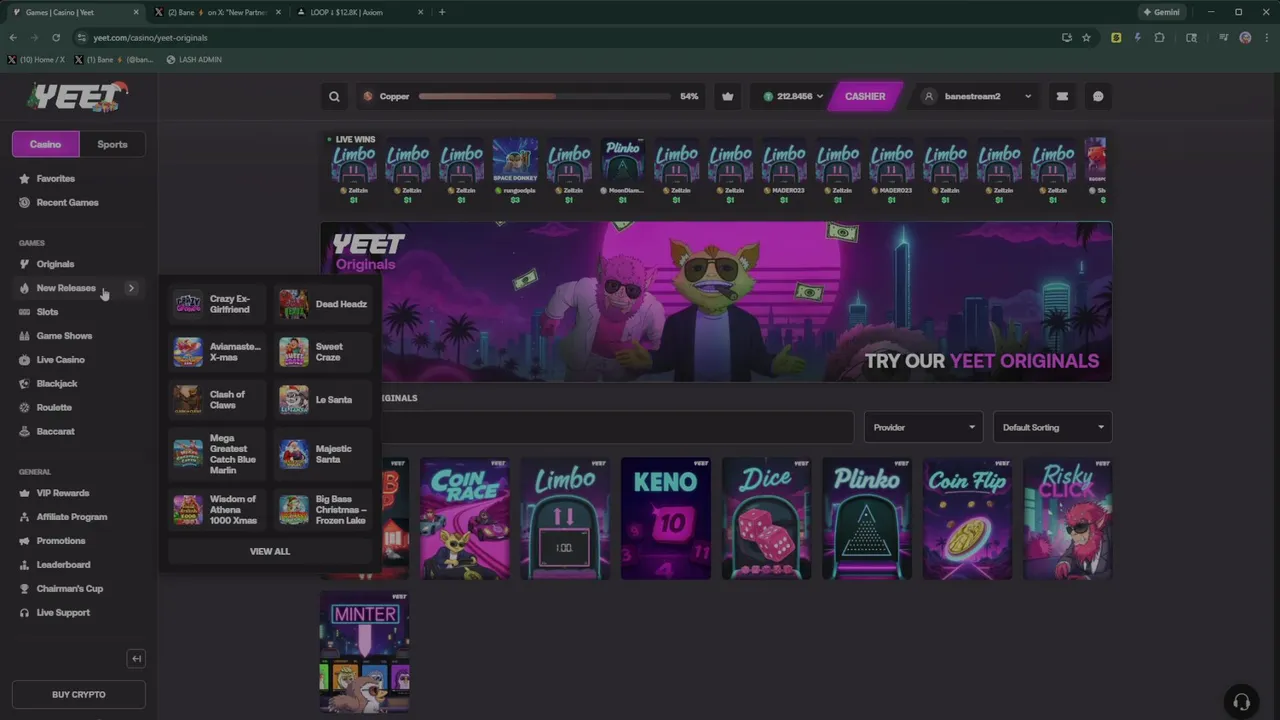This screenshot has width=1280, height=720.
Task: Open the support headset floating button
Action: pyautogui.click(x=1241, y=701)
